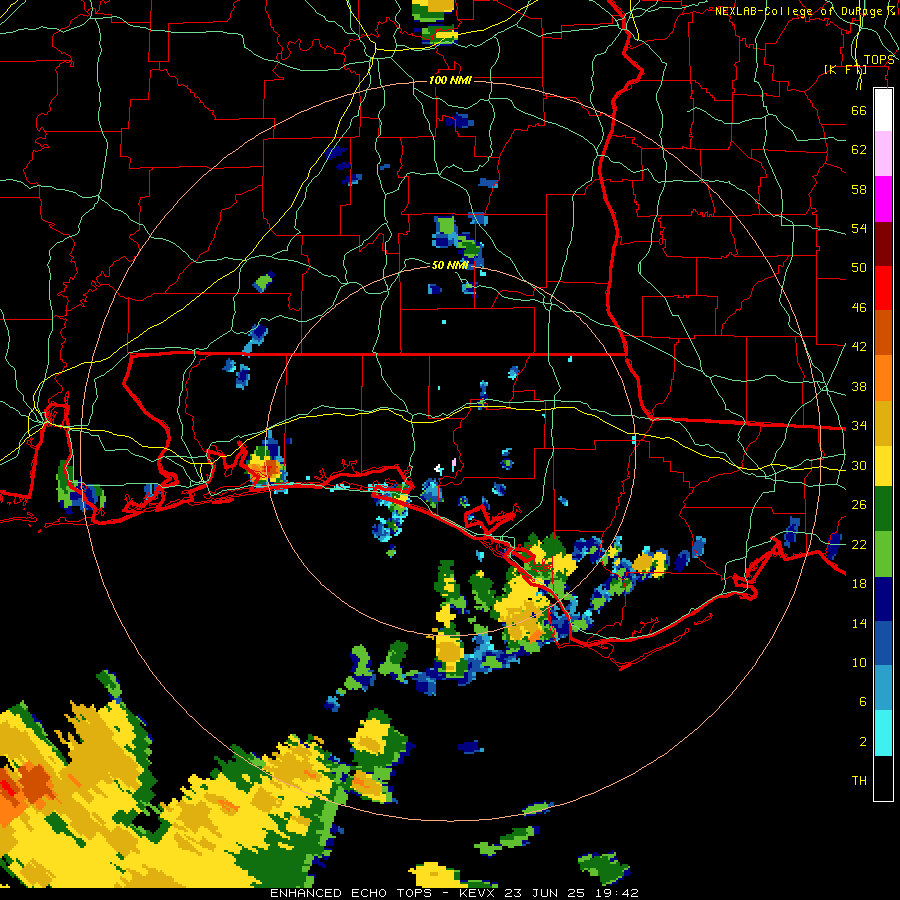Select the 42 legend value
This screenshot has width=900, height=900.
859,347
